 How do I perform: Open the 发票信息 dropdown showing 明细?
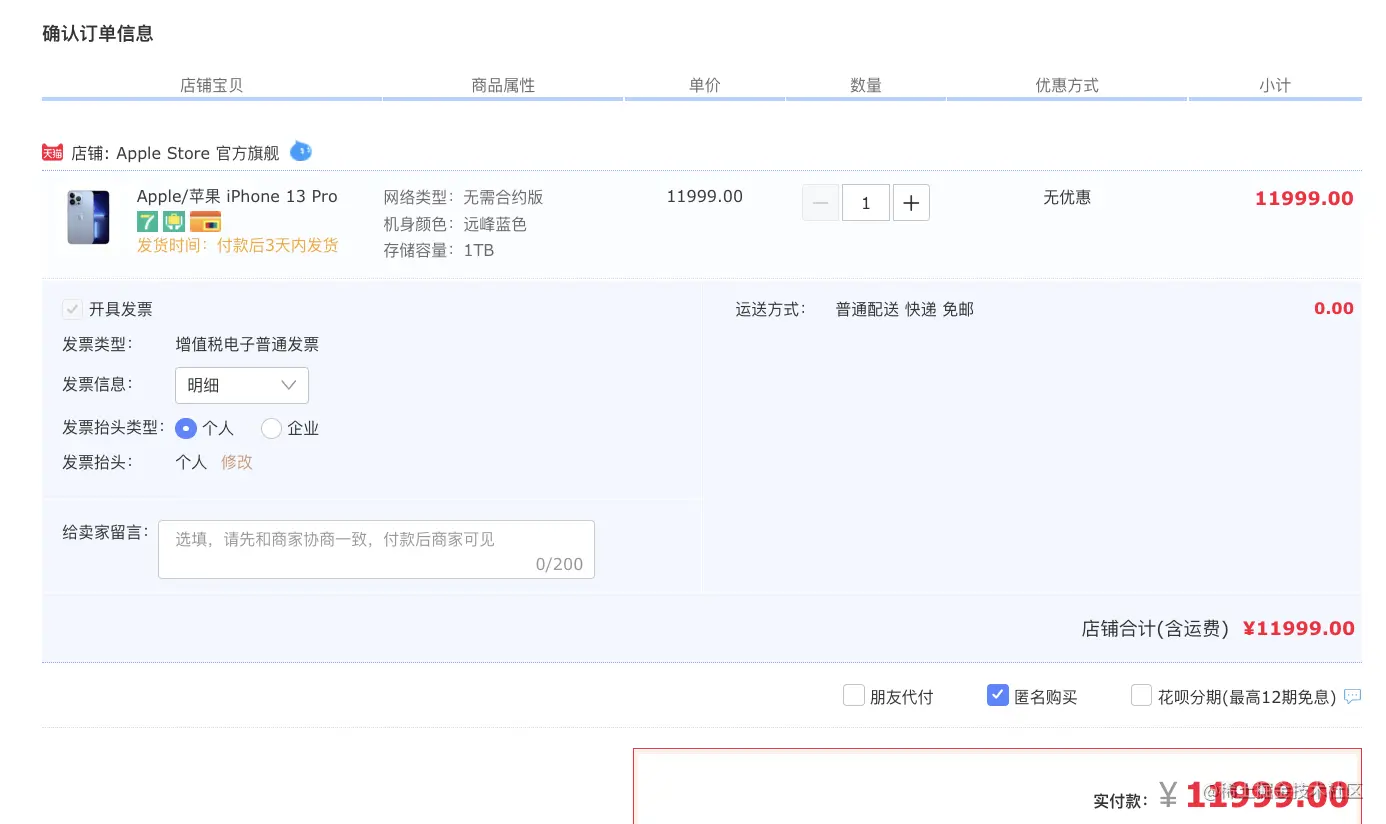[242, 385]
